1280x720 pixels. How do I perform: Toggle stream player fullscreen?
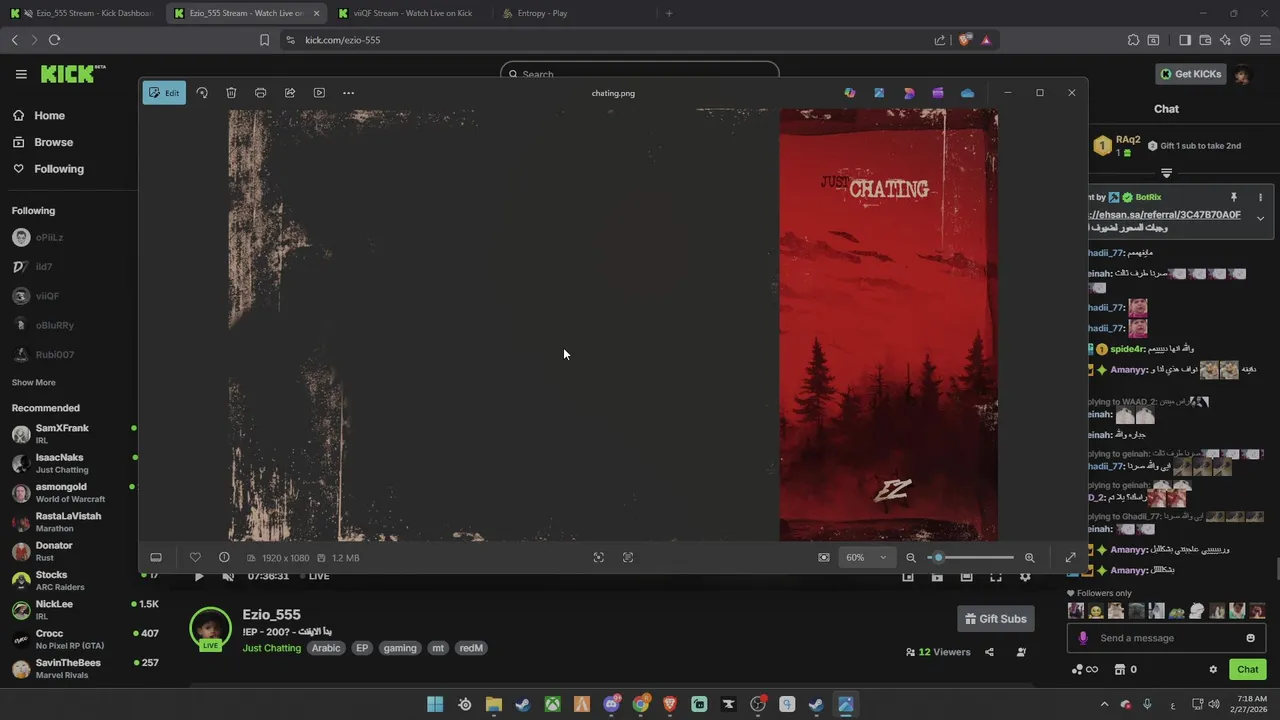[996, 577]
